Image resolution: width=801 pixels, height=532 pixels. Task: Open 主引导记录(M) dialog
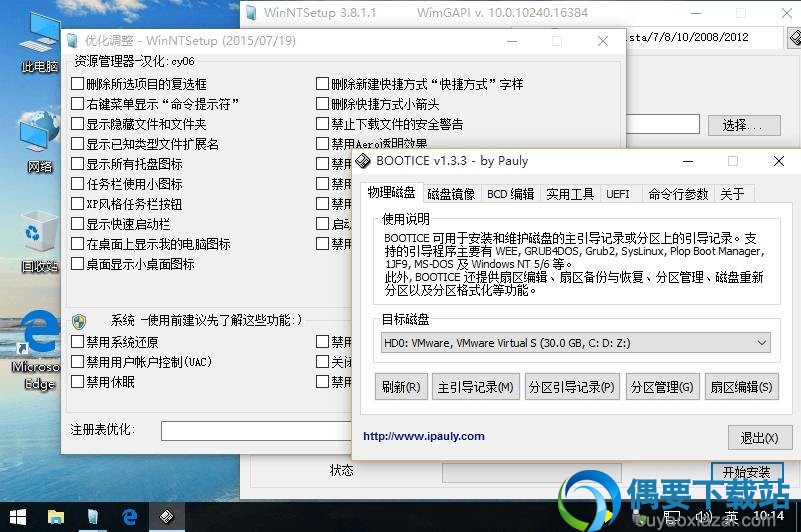(476, 387)
